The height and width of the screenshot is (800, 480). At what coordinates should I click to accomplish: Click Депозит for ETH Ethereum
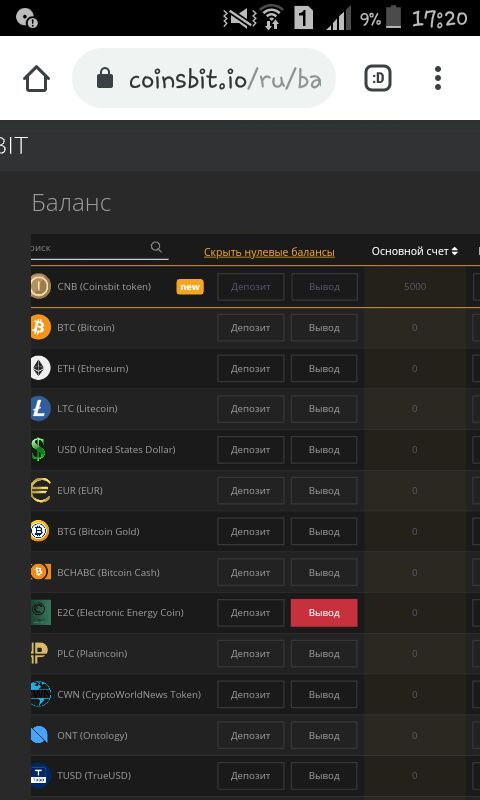pos(250,368)
